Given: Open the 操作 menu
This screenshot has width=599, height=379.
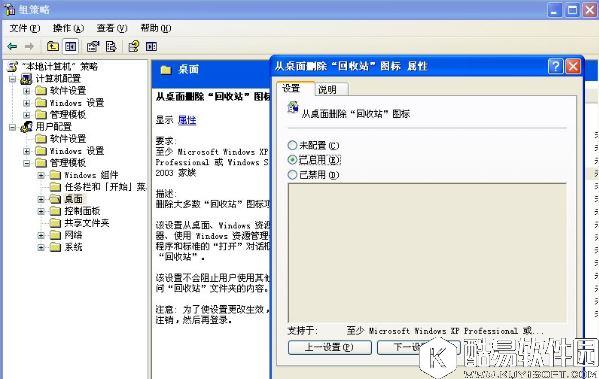Looking at the screenshot, I should pos(68,28).
